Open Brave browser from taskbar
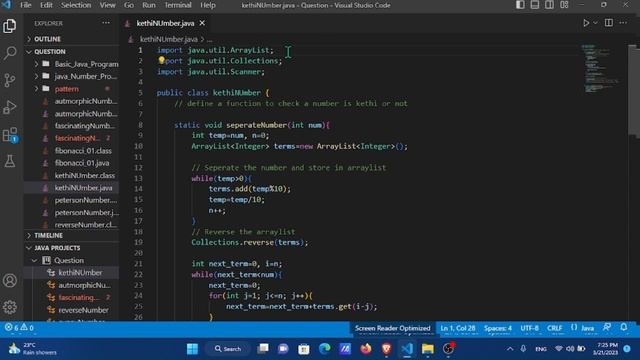 click(386, 349)
